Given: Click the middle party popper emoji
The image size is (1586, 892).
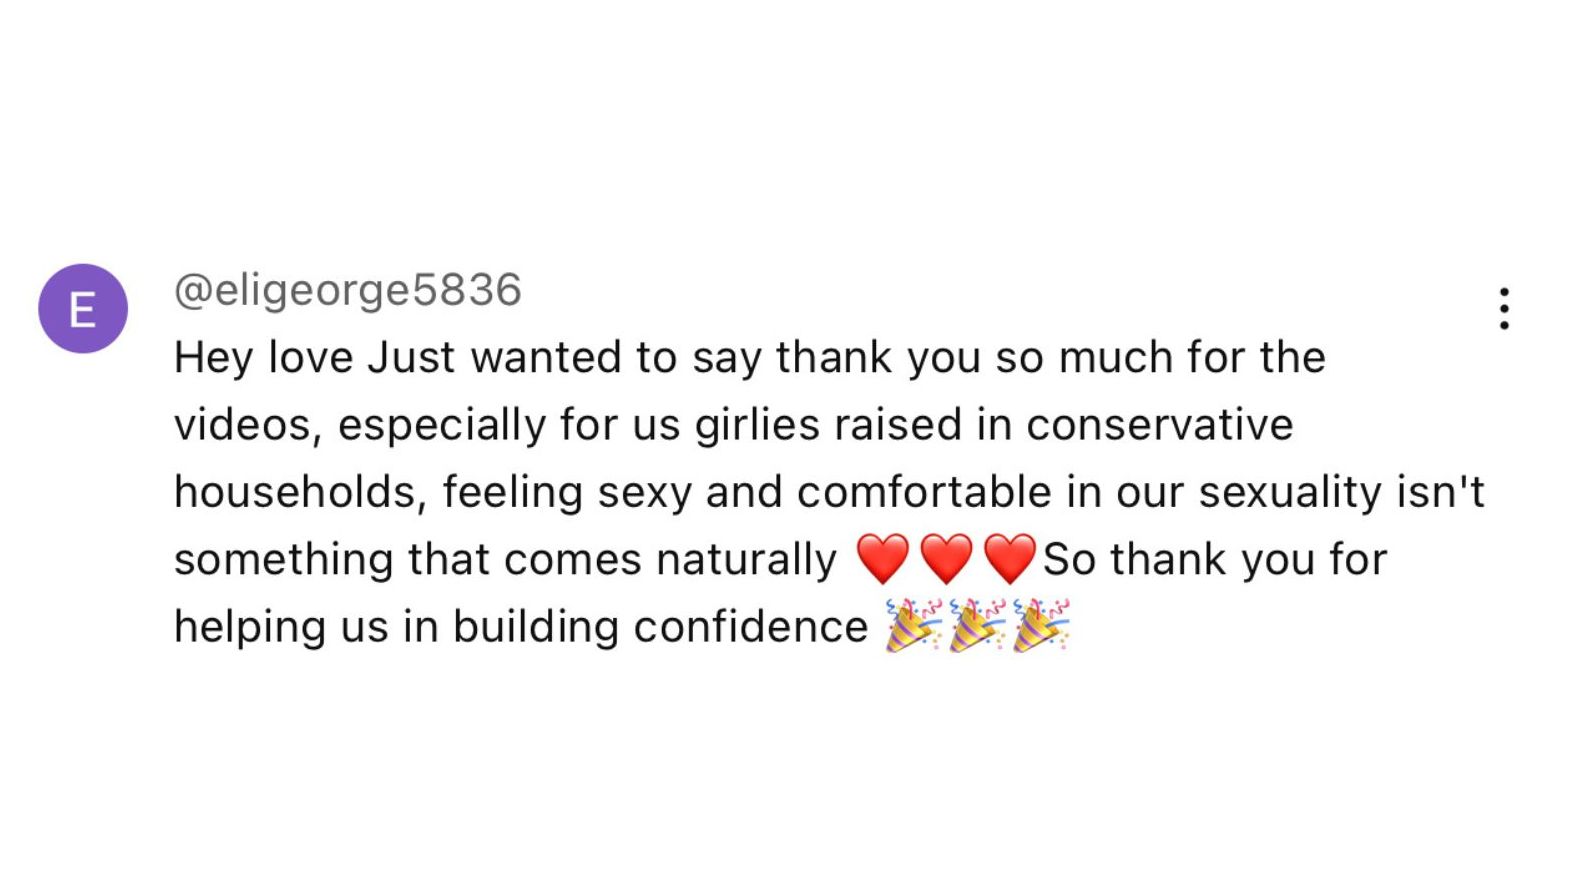Looking at the screenshot, I should click(976, 626).
